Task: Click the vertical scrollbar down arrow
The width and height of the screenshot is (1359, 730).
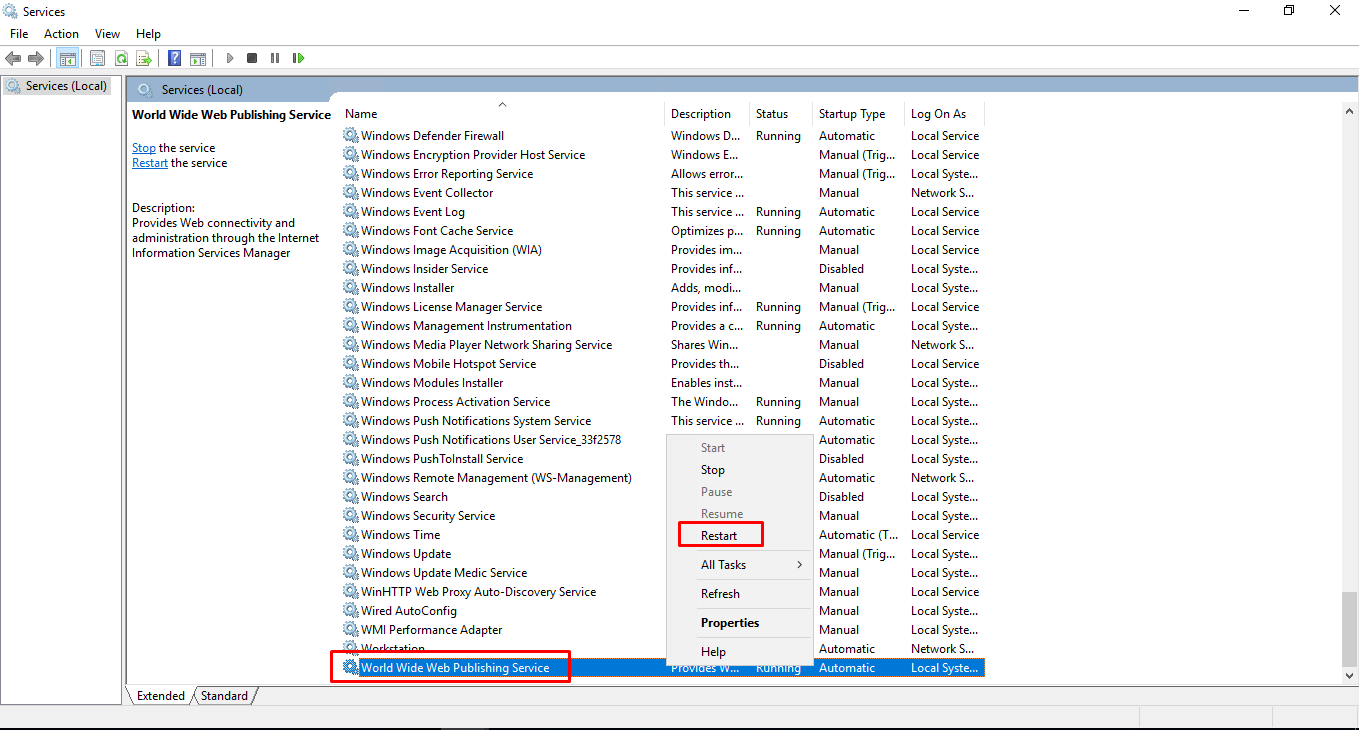Action: (1350, 676)
